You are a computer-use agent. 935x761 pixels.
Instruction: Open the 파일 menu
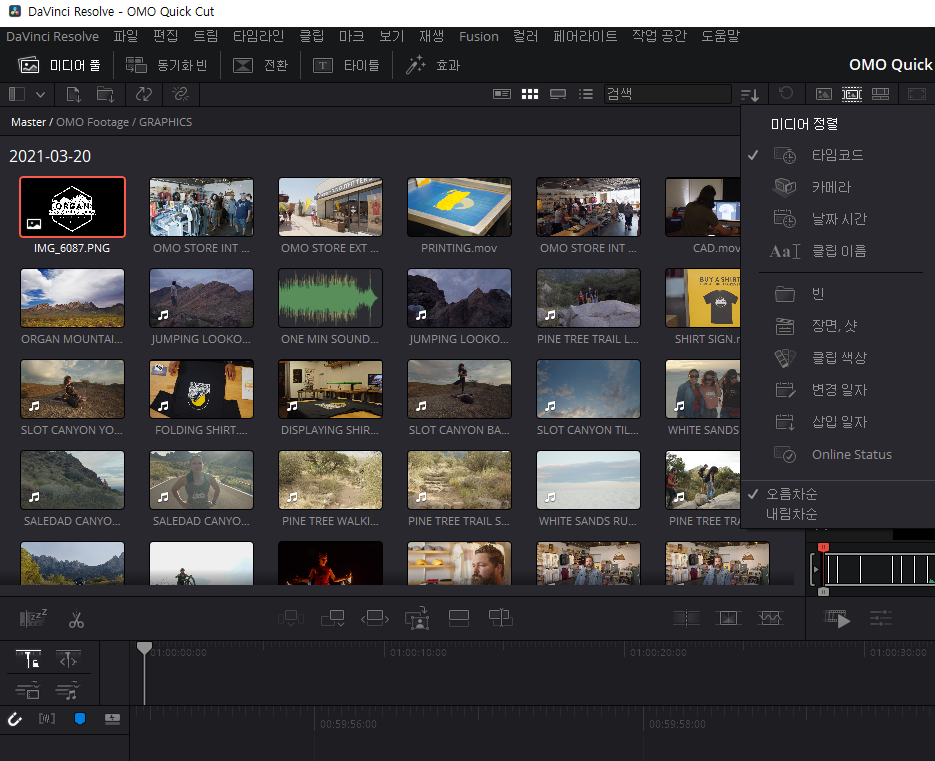(126, 36)
